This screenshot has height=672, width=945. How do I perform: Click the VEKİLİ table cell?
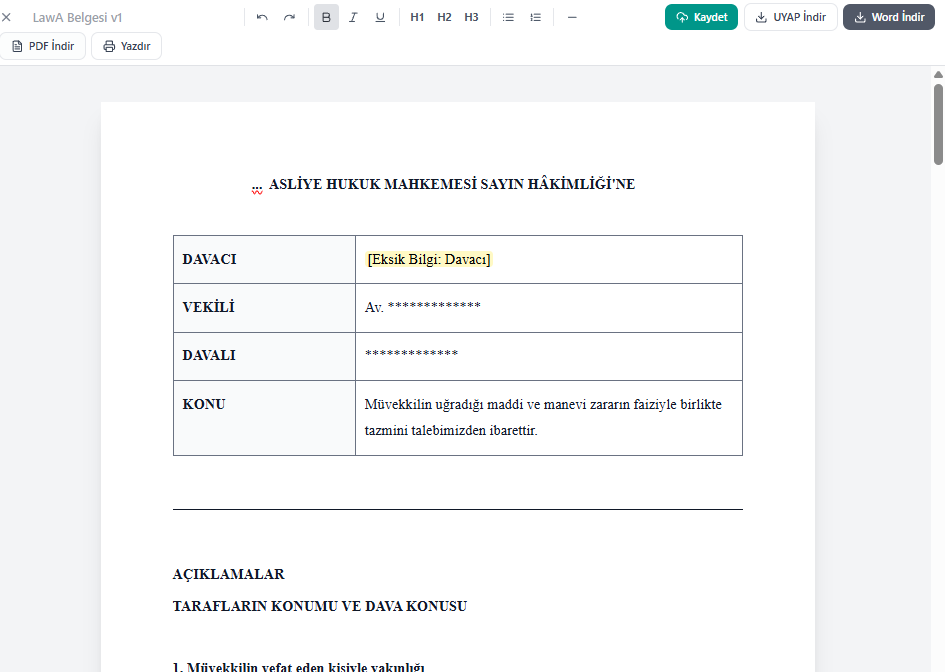click(265, 308)
